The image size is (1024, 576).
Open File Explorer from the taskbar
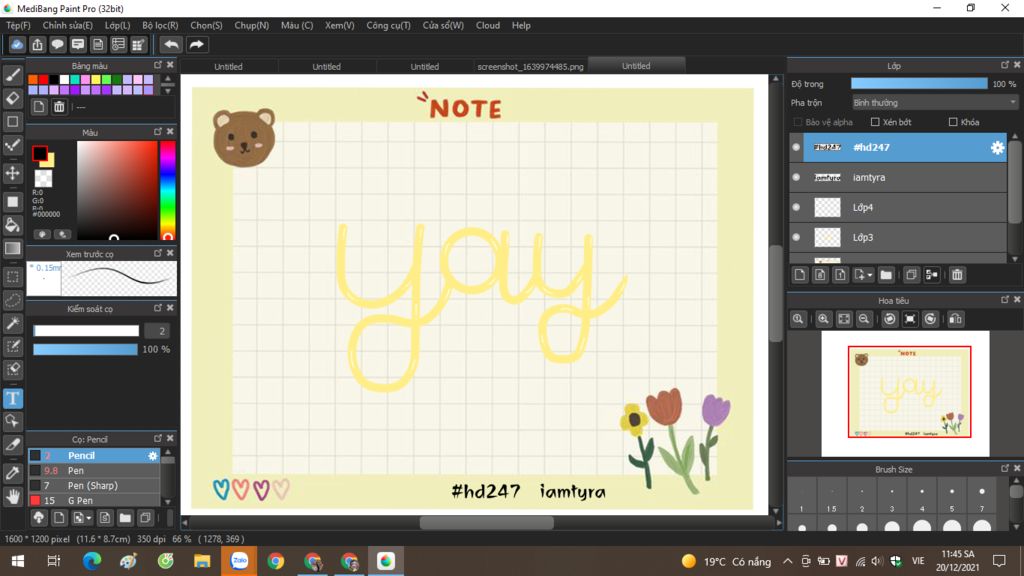click(x=202, y=561)
